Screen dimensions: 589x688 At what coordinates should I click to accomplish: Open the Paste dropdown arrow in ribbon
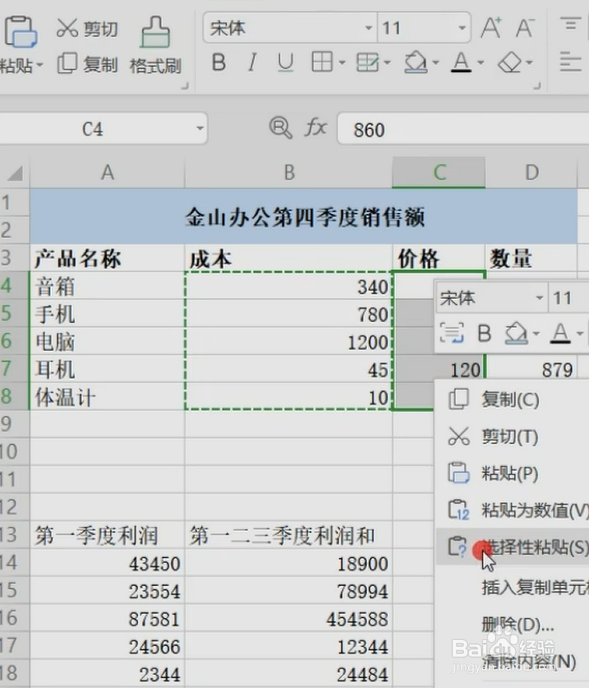tap(40, 65)
